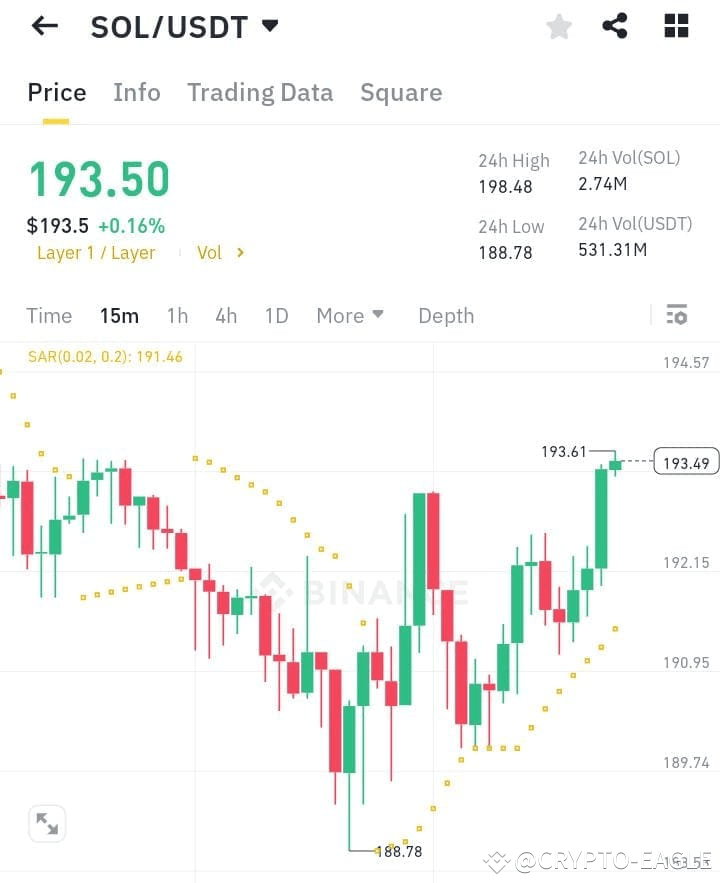
Task: Switch to the 4h timeframe
Action: [225, 315]
